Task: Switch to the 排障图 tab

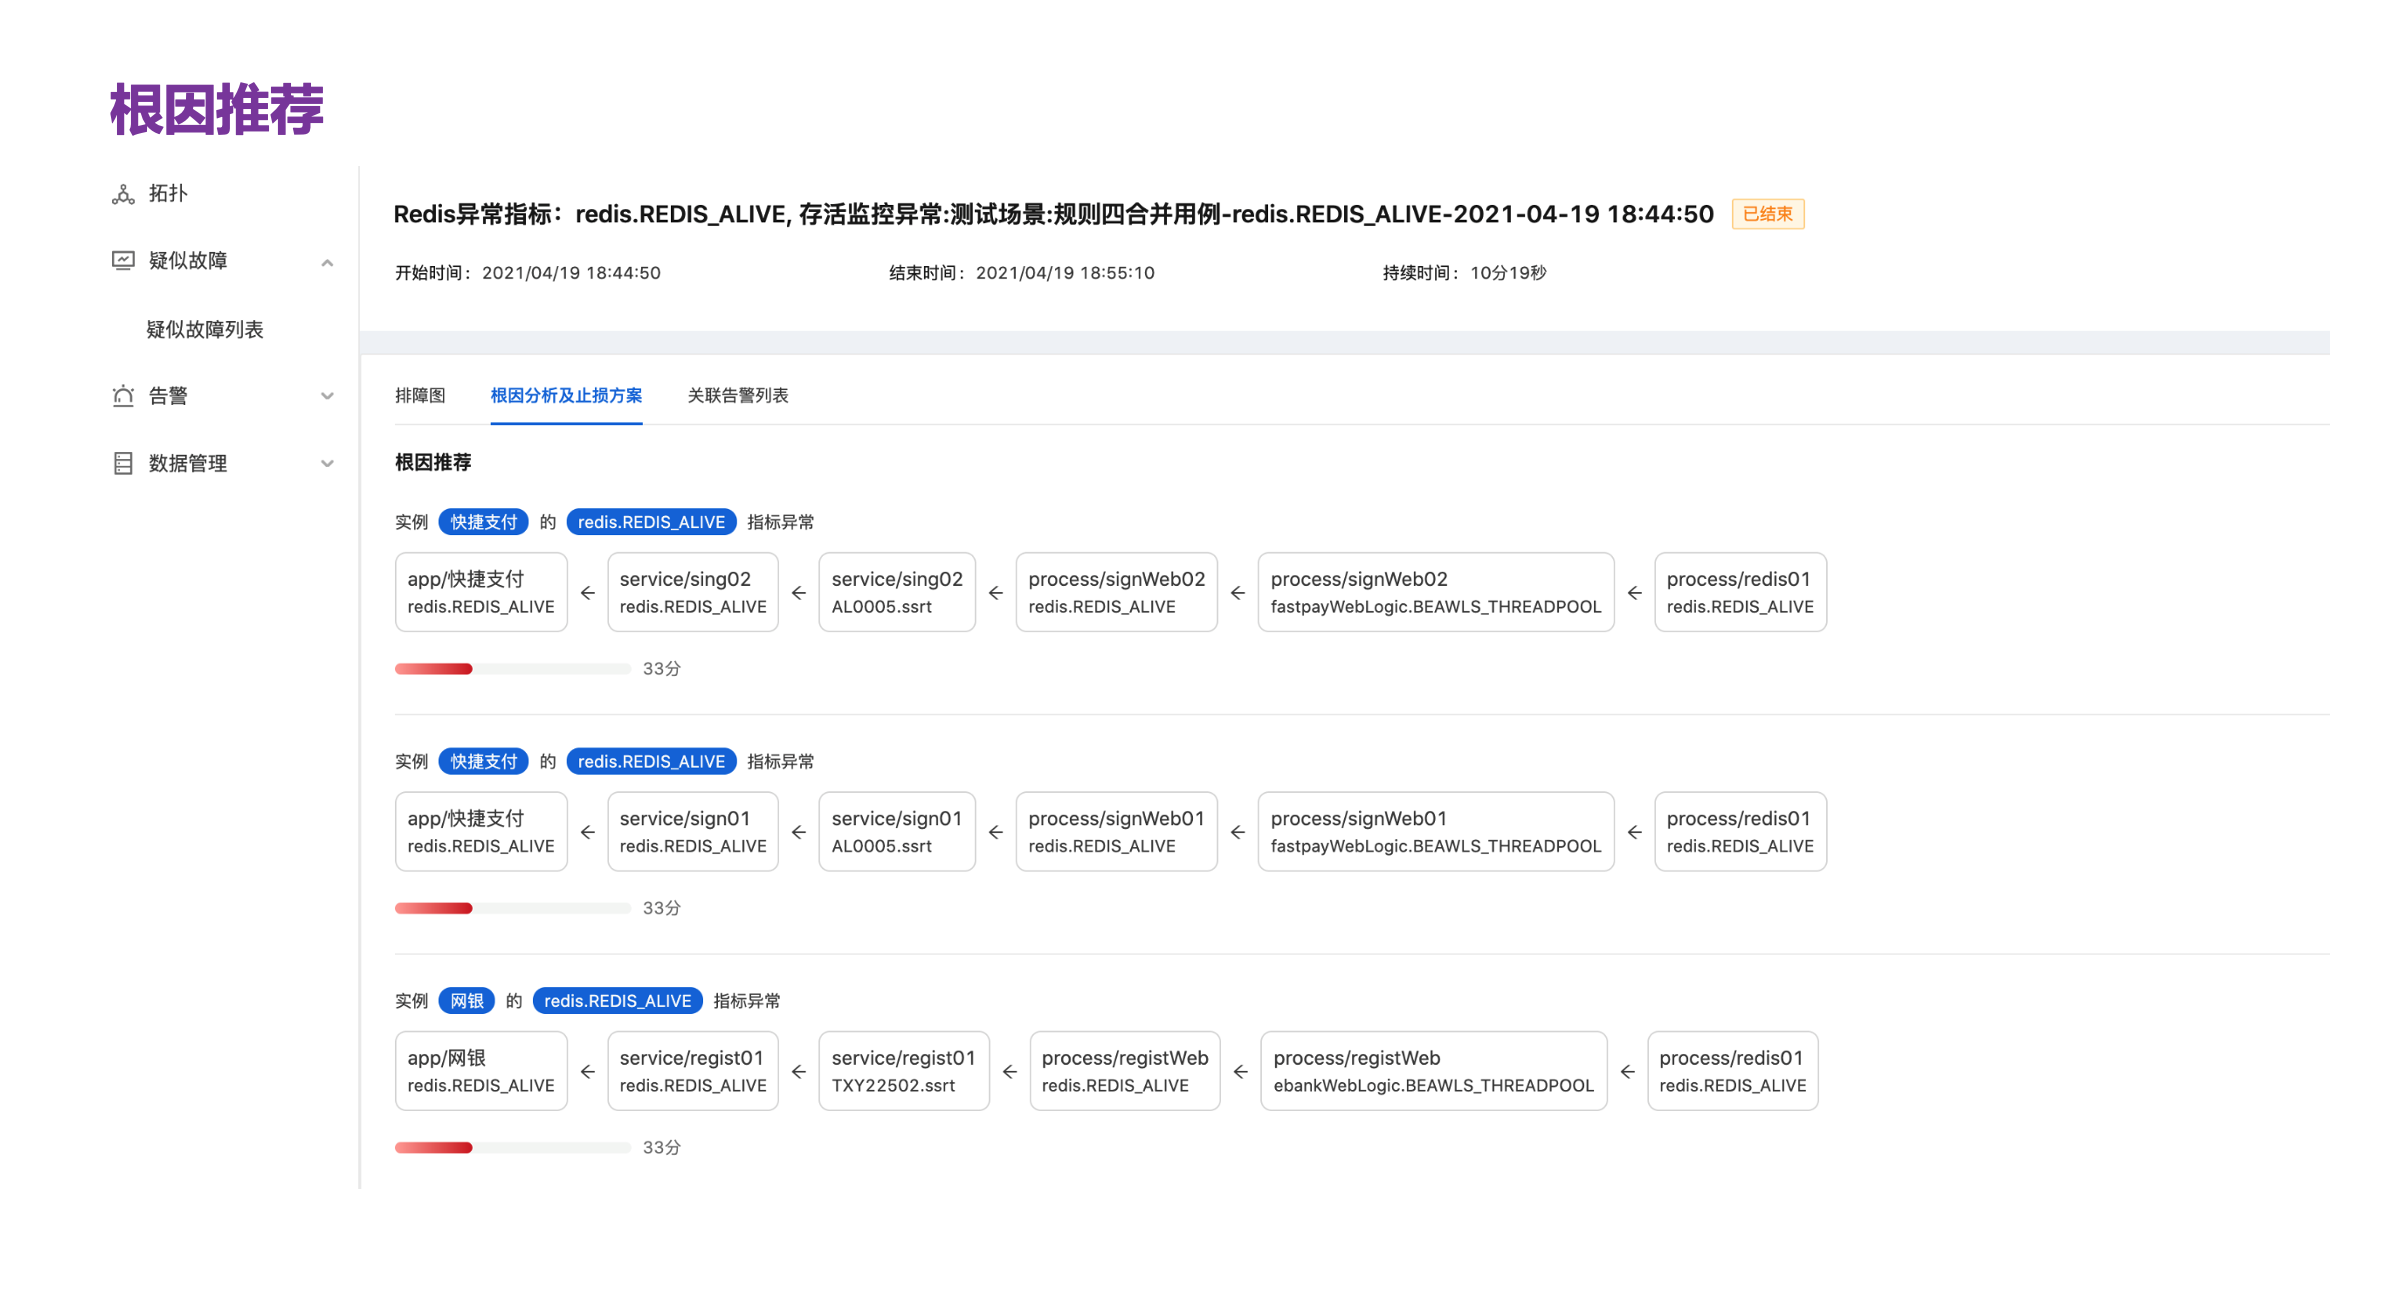Action: pos(420,395)
